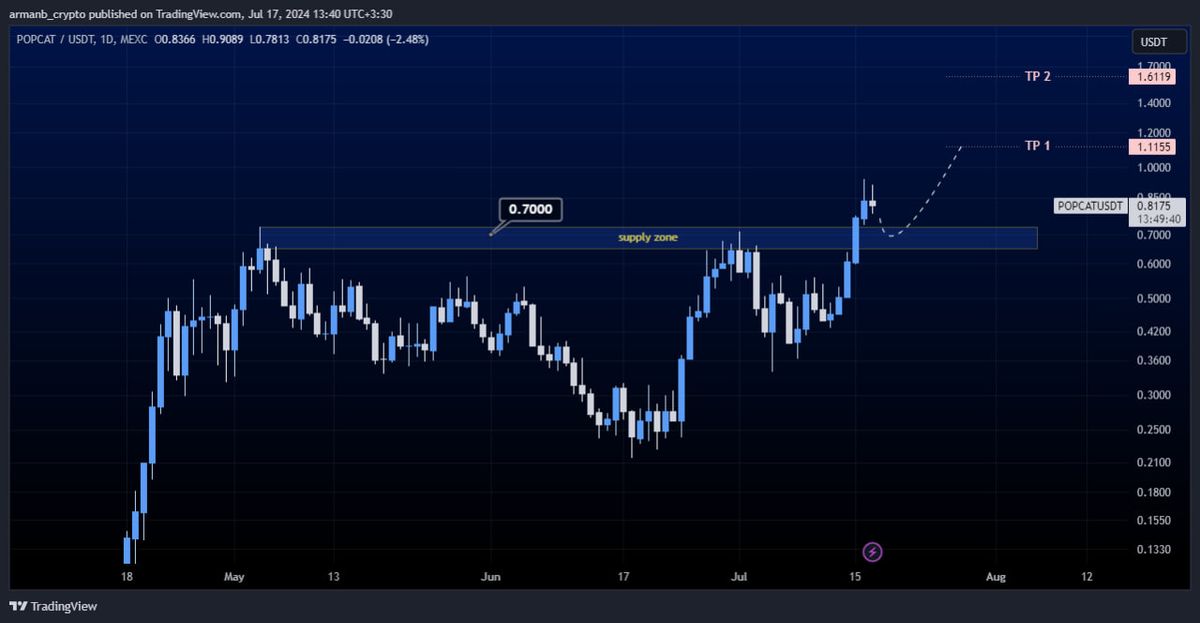Select the 1.6119 price tag on axis
Viewport: 1200px width, 623px height.
[1151, 76]
